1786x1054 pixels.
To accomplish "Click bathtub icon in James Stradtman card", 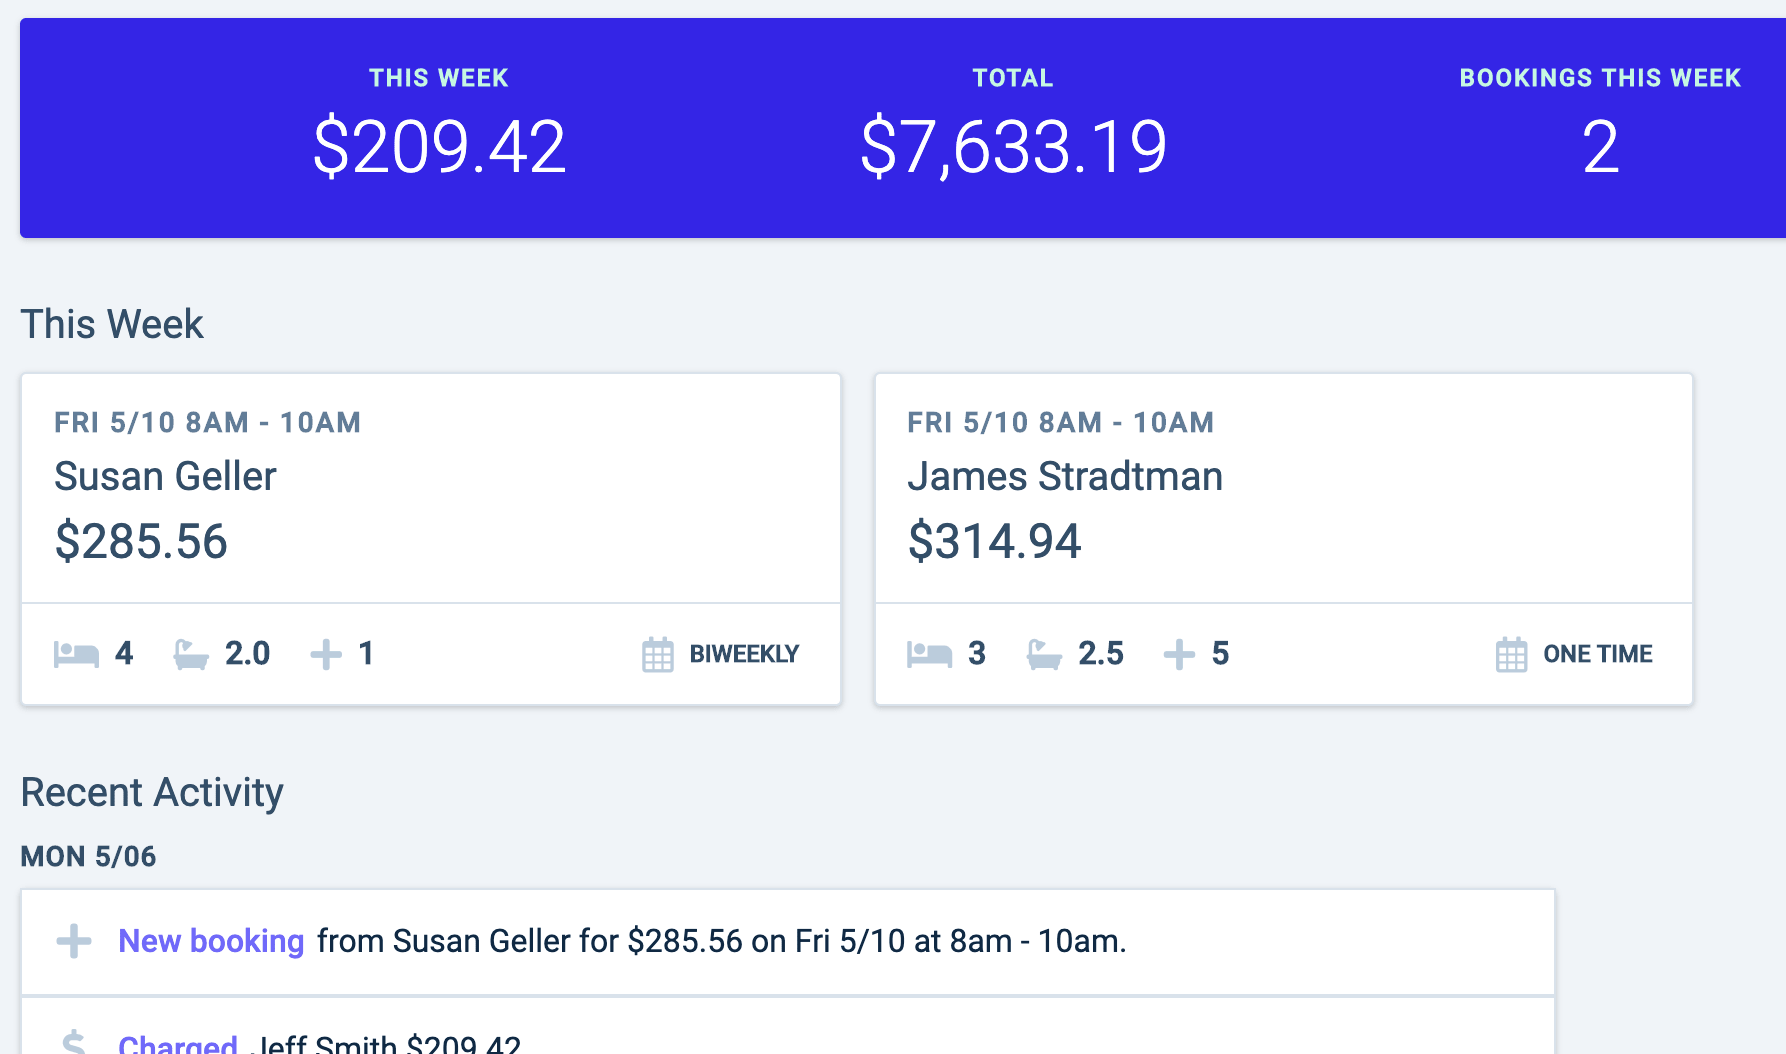I will pos(1044,655).
